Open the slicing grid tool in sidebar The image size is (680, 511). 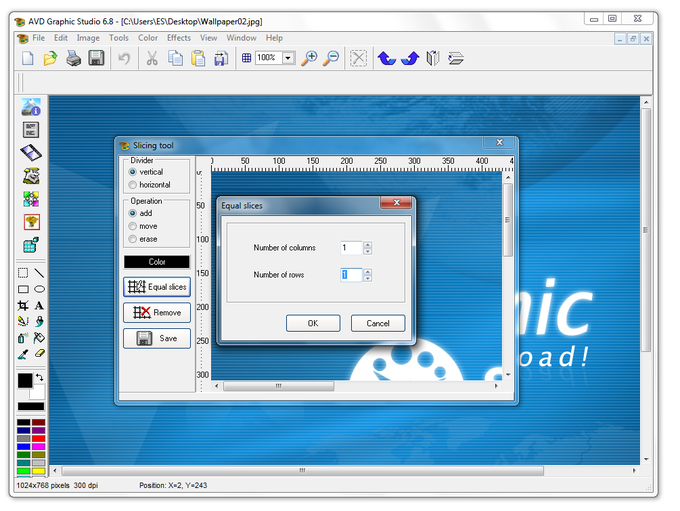(x=31, y=245)
